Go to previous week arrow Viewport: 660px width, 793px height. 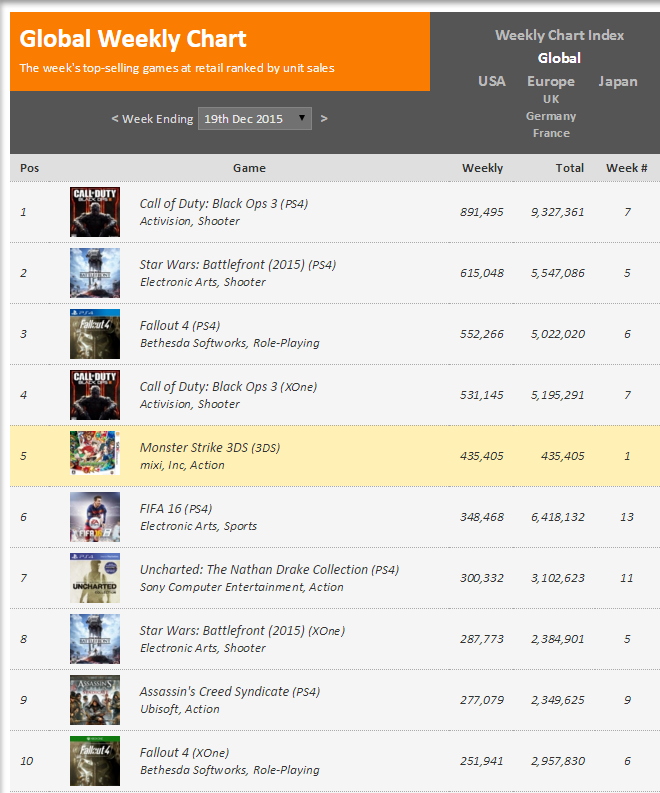[115, 119]
